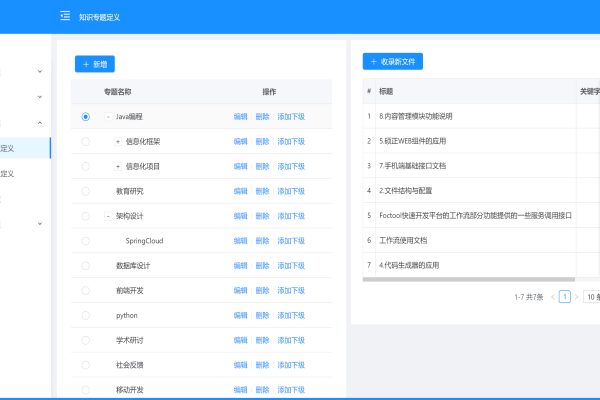
Task: Click 编辑 for Java编程
Action: click(241, 117)
